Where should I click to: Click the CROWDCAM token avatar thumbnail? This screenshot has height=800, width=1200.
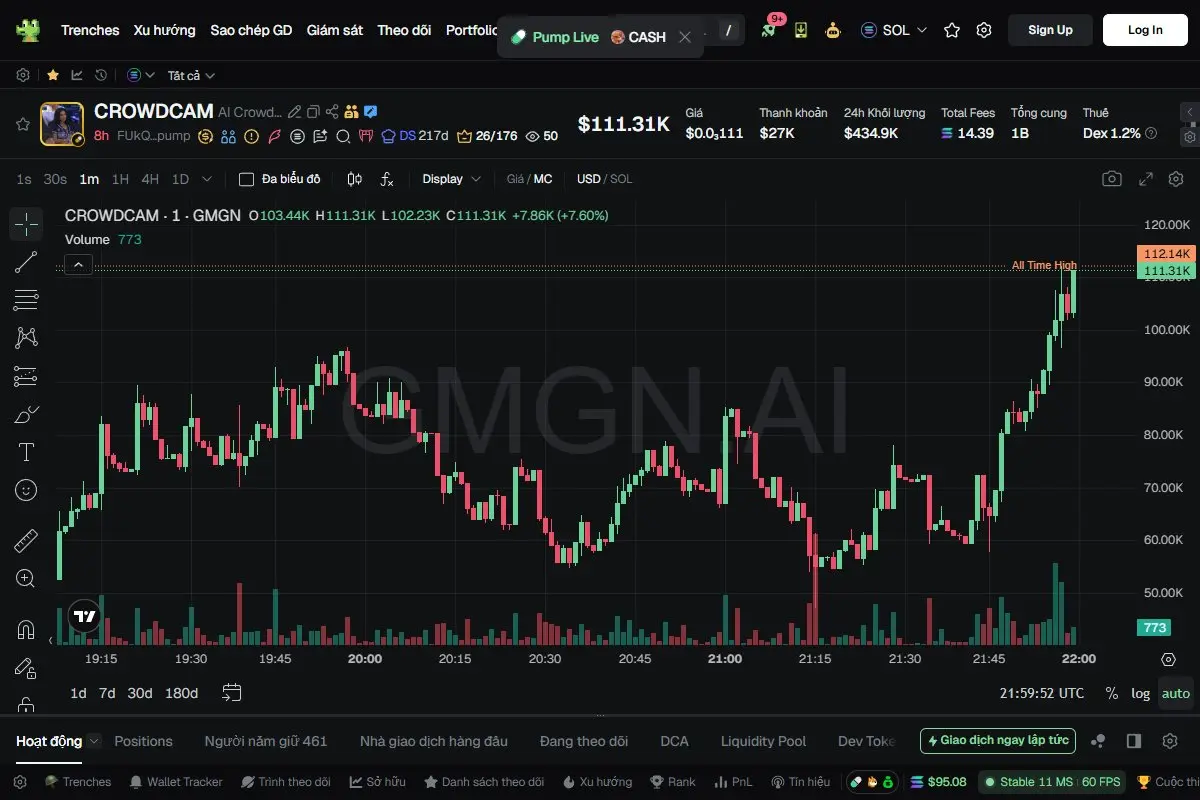pyautogui.click(x=62, y=124)
